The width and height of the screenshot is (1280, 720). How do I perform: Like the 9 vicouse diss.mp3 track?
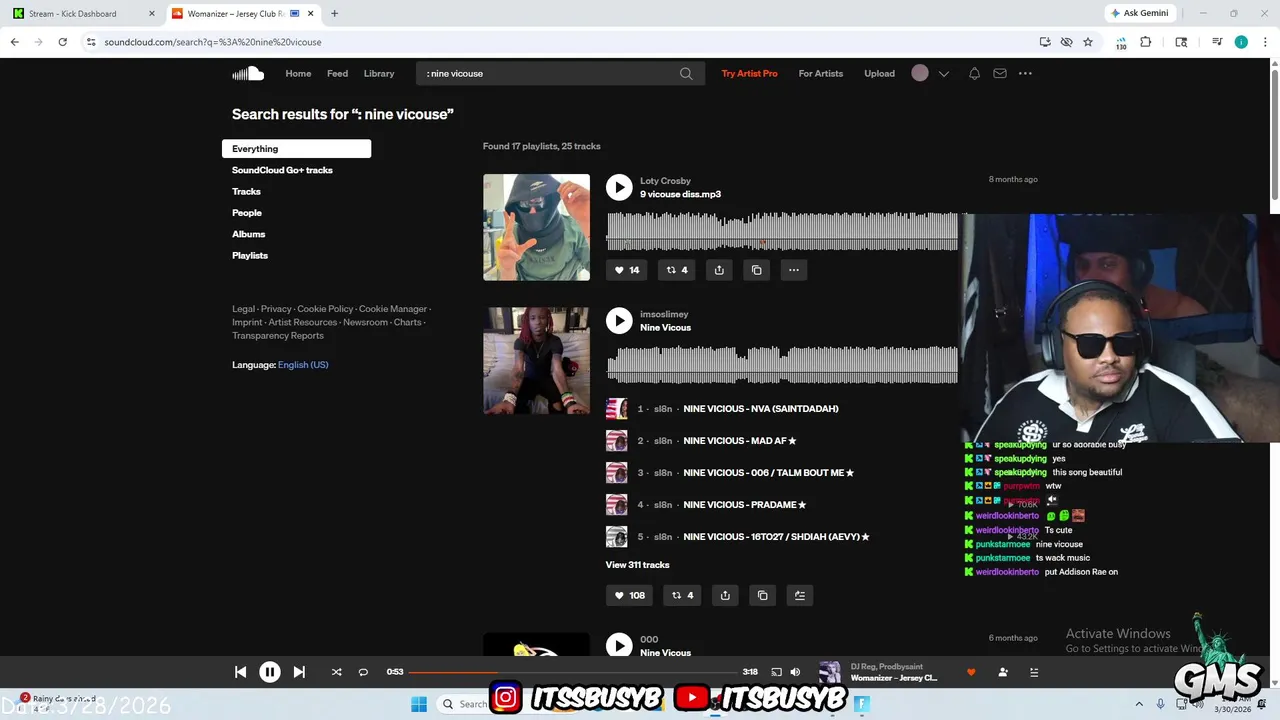pyautogui.click(x=627, y=270)
